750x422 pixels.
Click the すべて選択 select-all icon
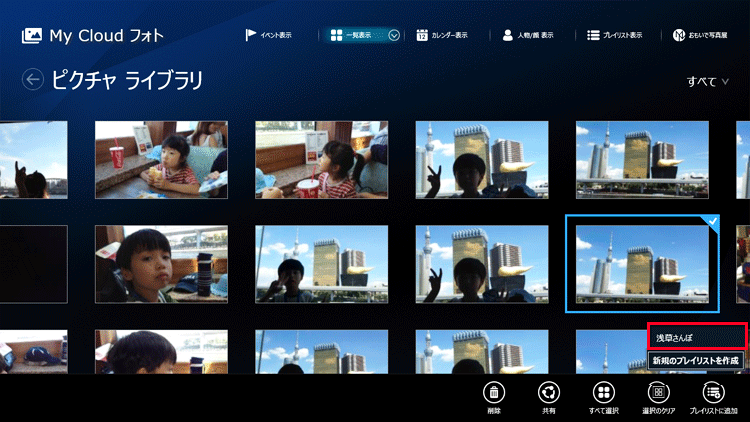click(x=604, y=392)
